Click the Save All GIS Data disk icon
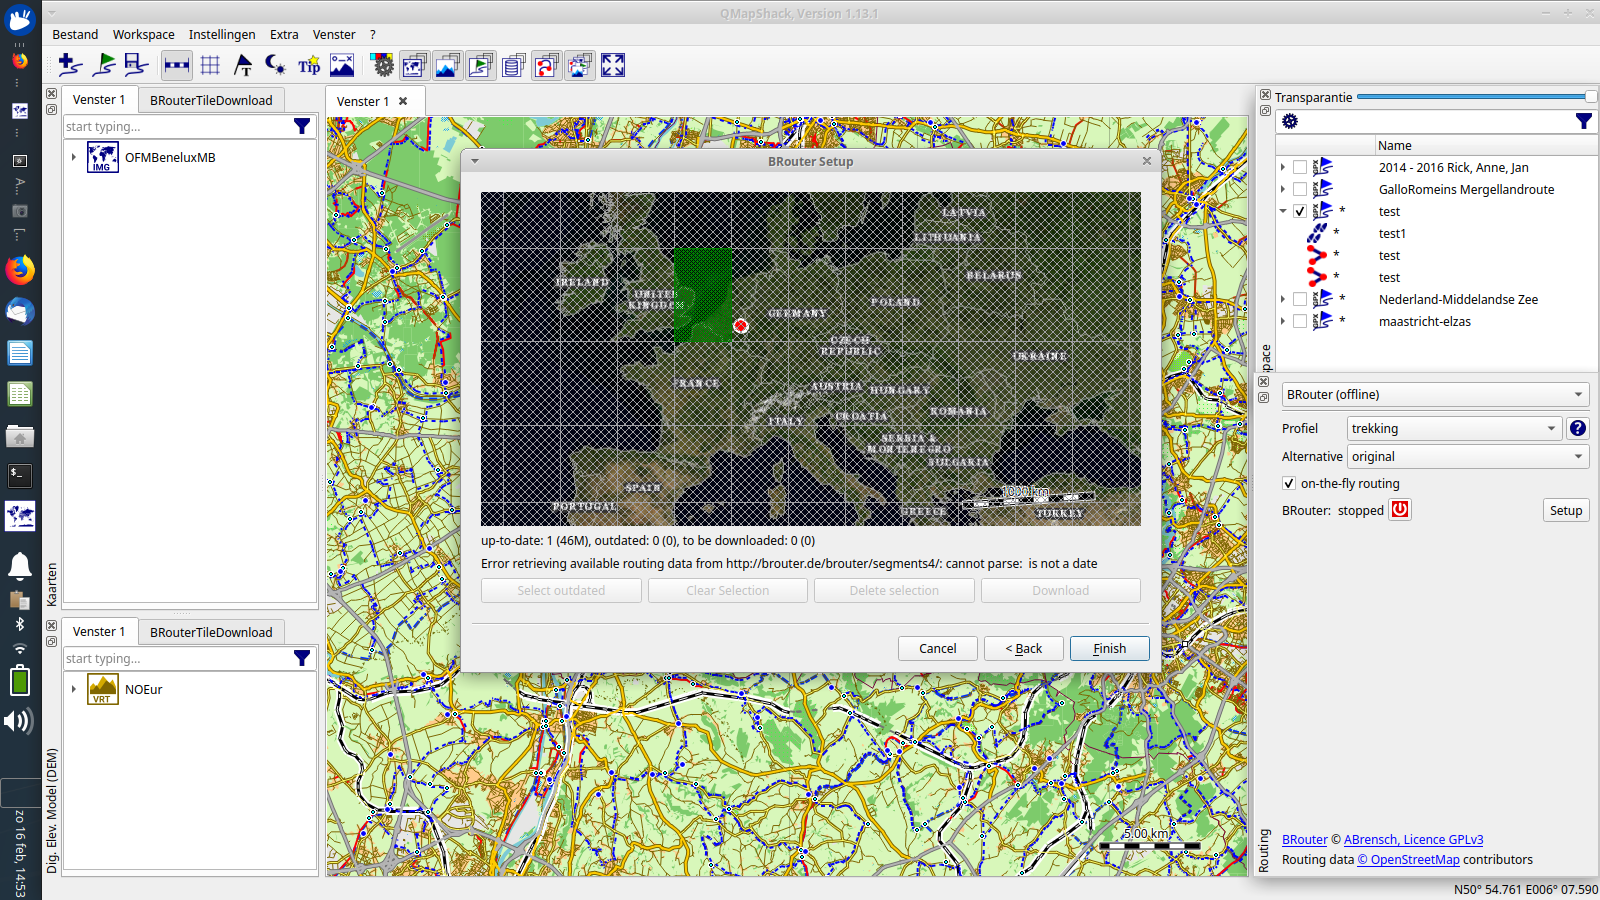Image resolution: width=1600 pixels, height=900 pixels. point(136,66)
